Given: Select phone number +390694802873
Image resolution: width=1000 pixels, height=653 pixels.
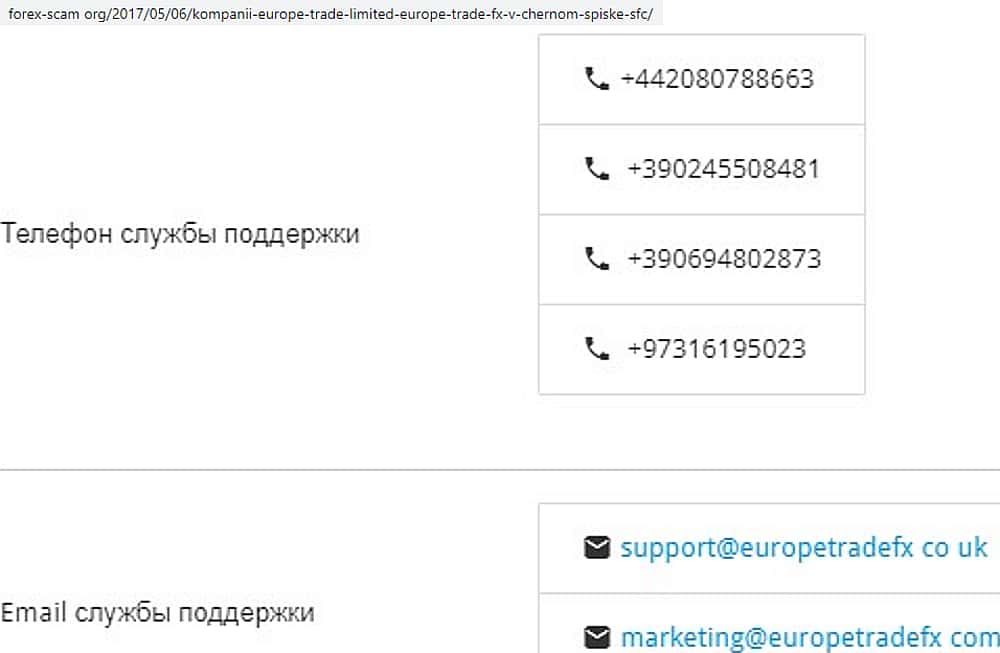Looking at the screenshot, I should tap(724, 259).
